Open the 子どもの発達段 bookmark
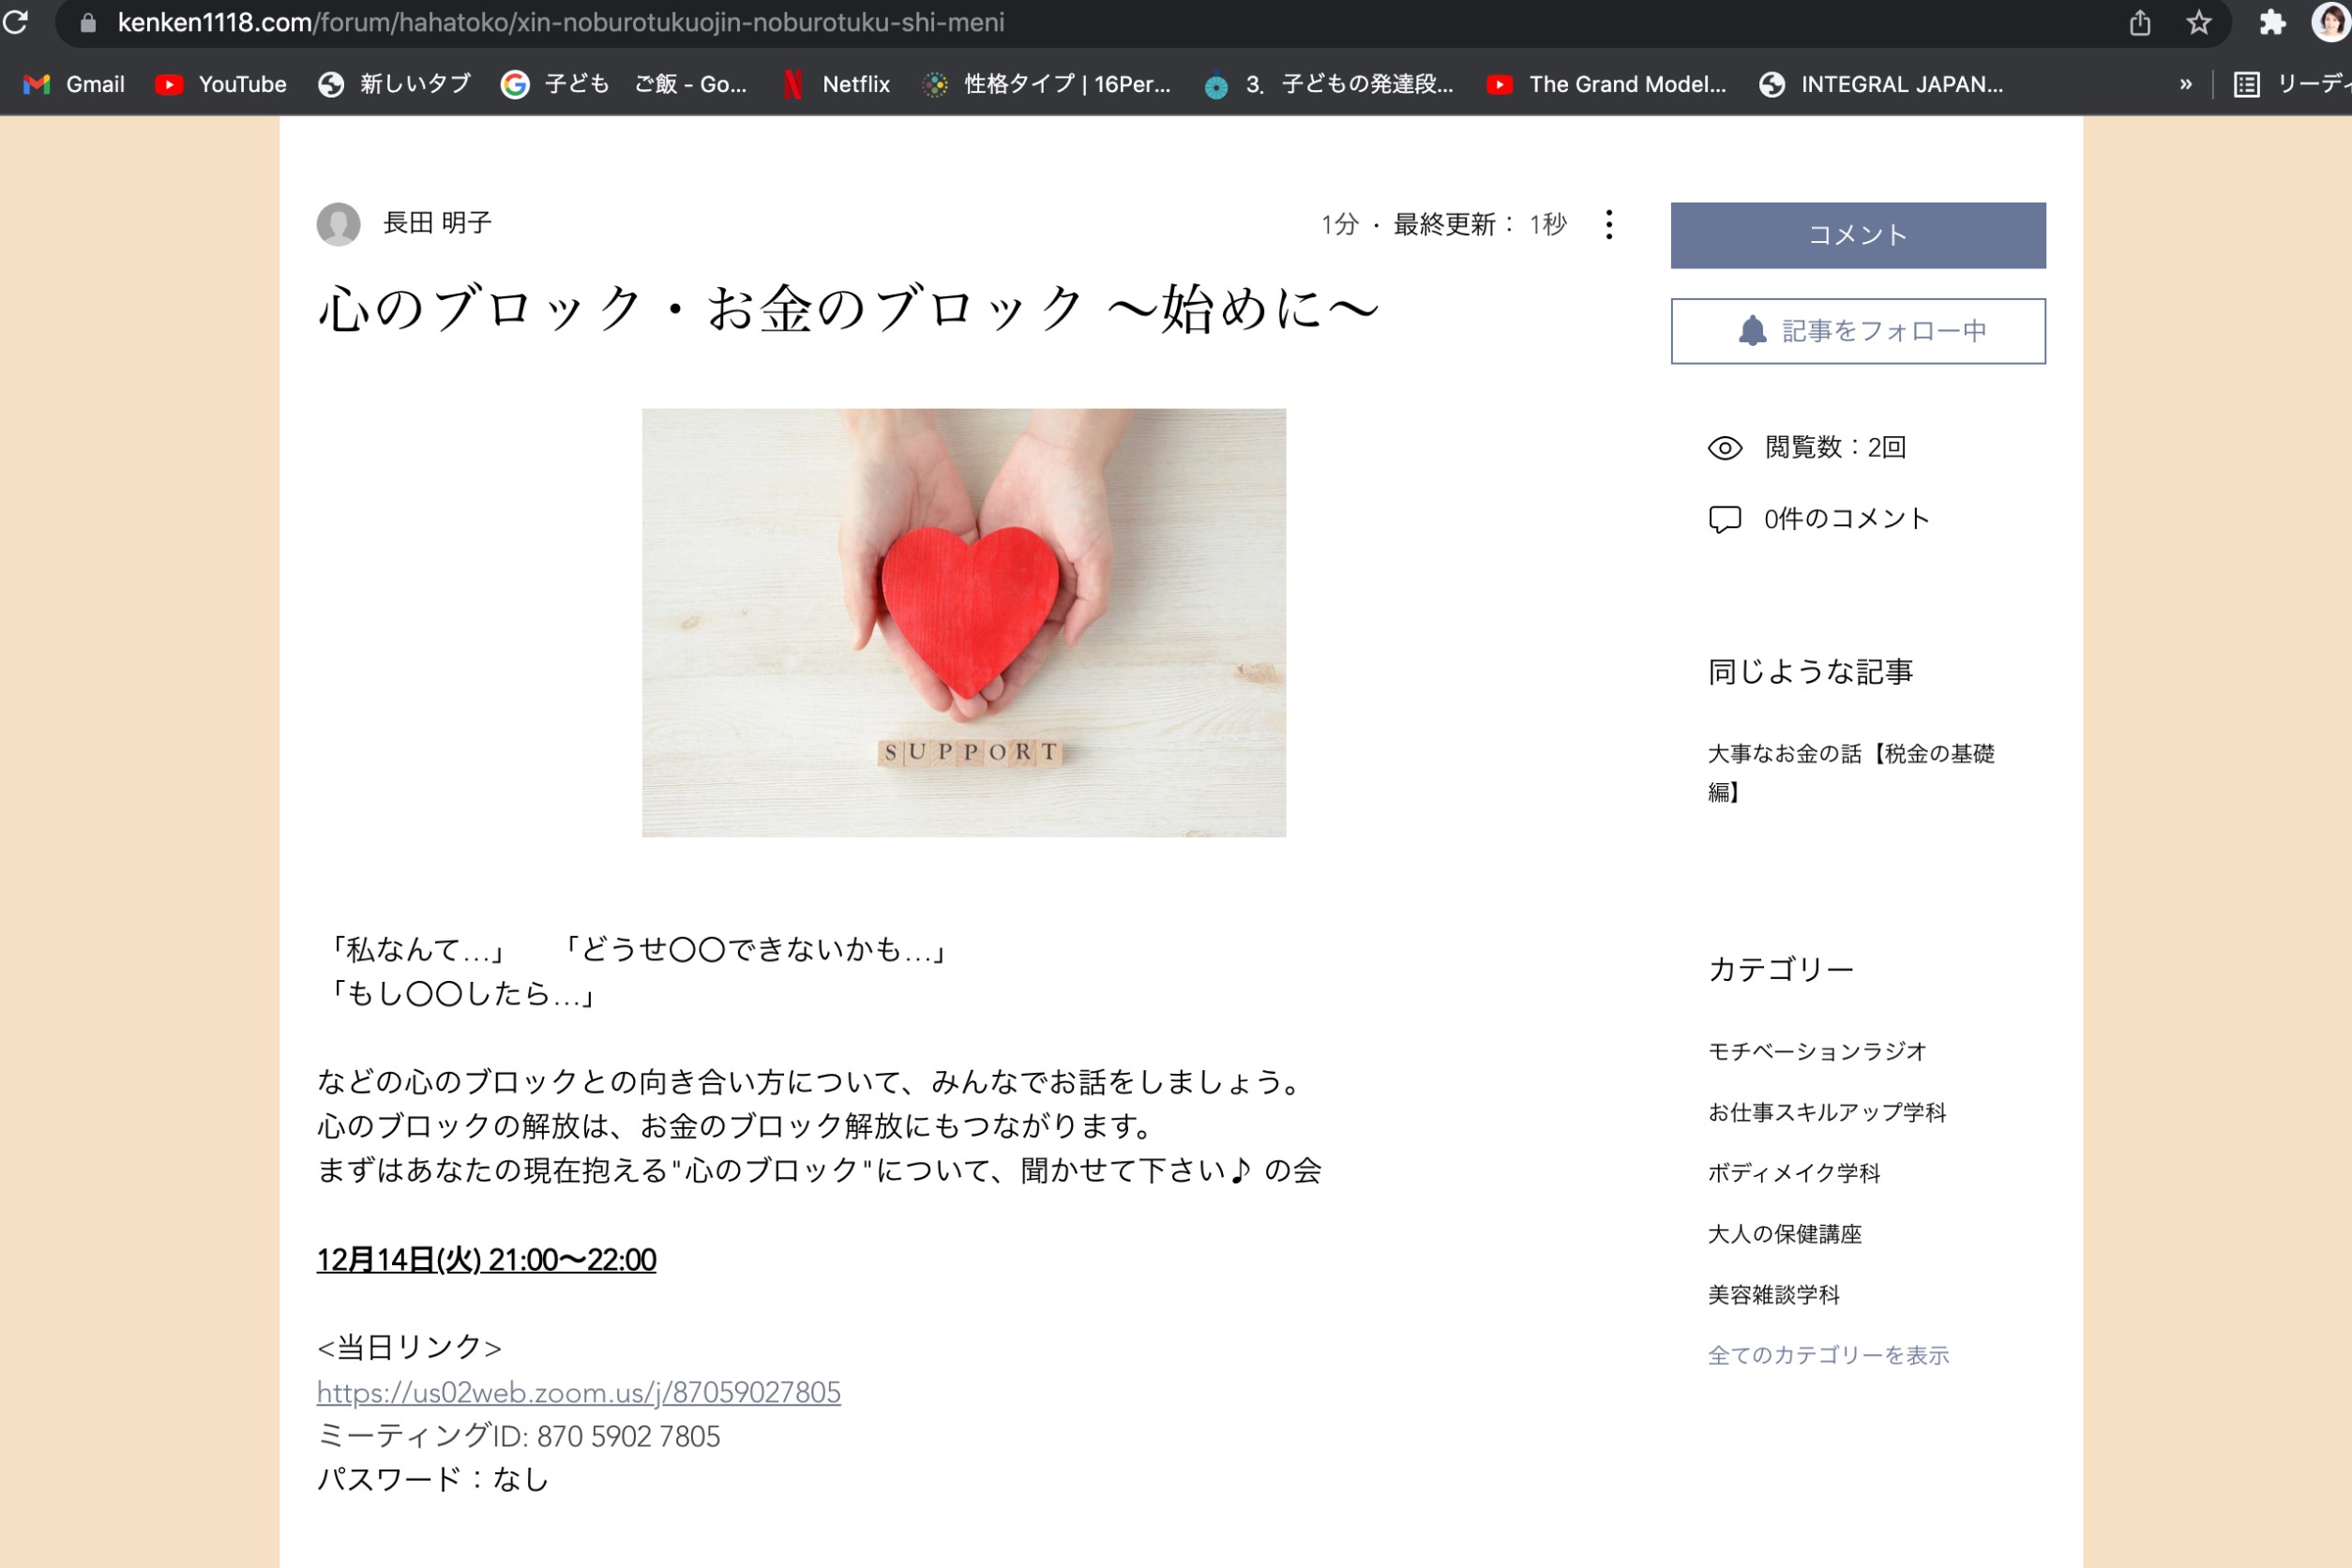The image size is (2352, 1568). [1329, 84]
